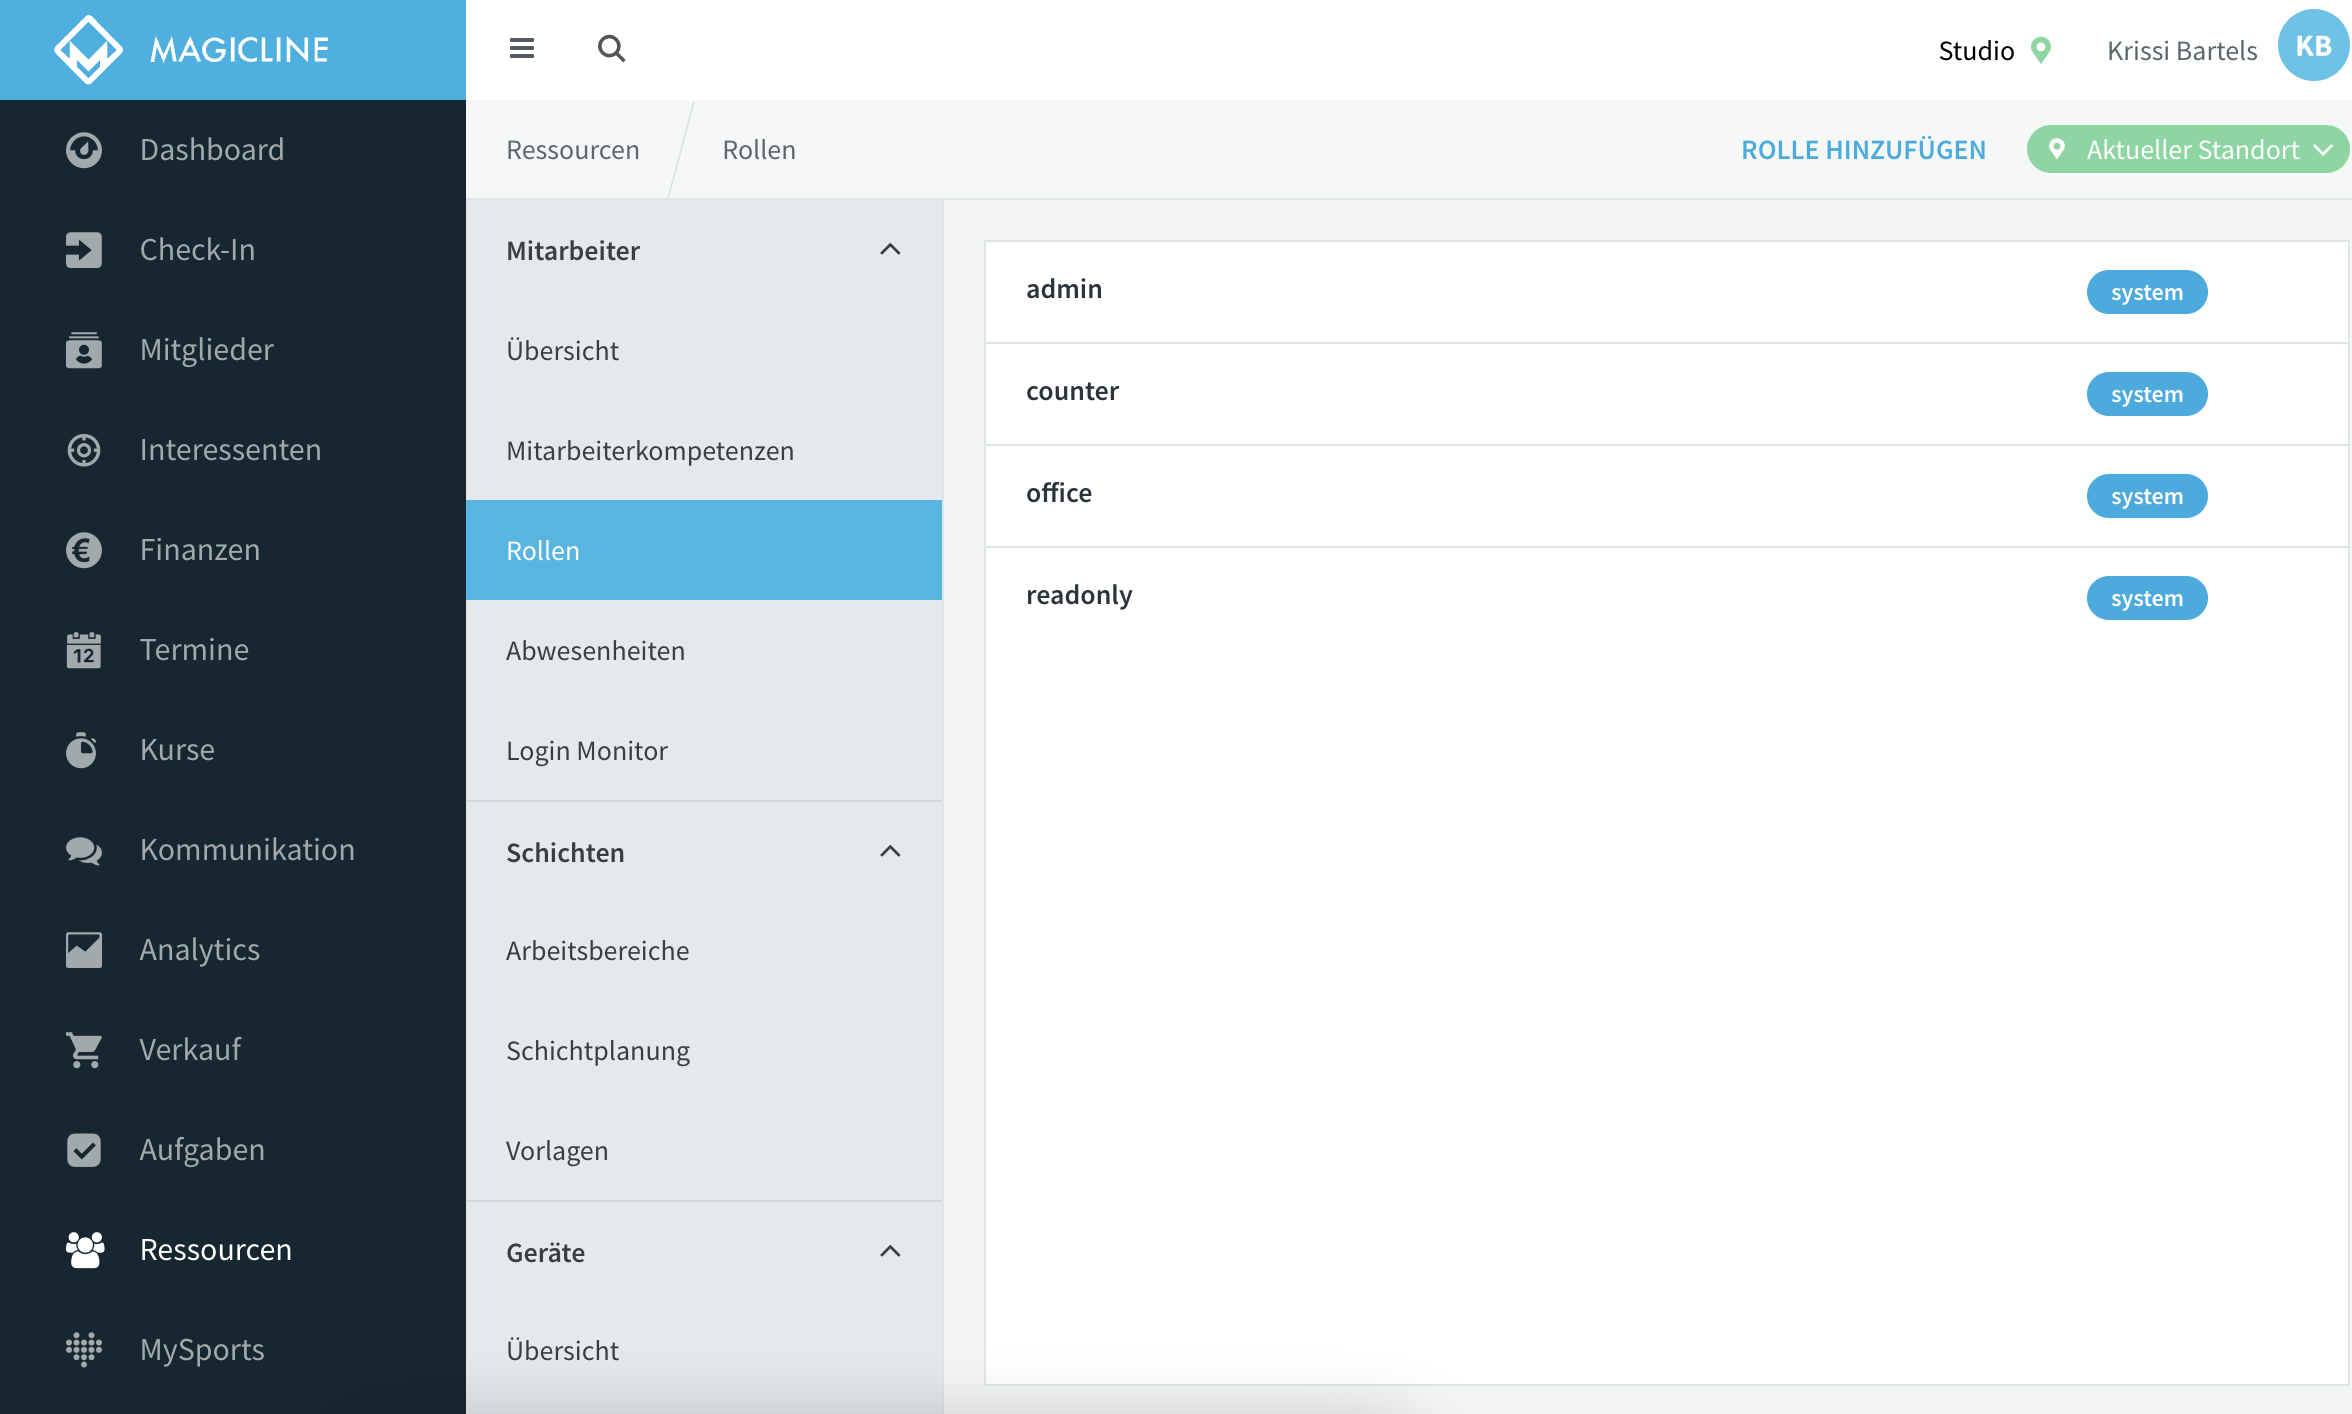Open Finanzen menu entry
2352x1414 pixels.
click(x=200, y=550)
